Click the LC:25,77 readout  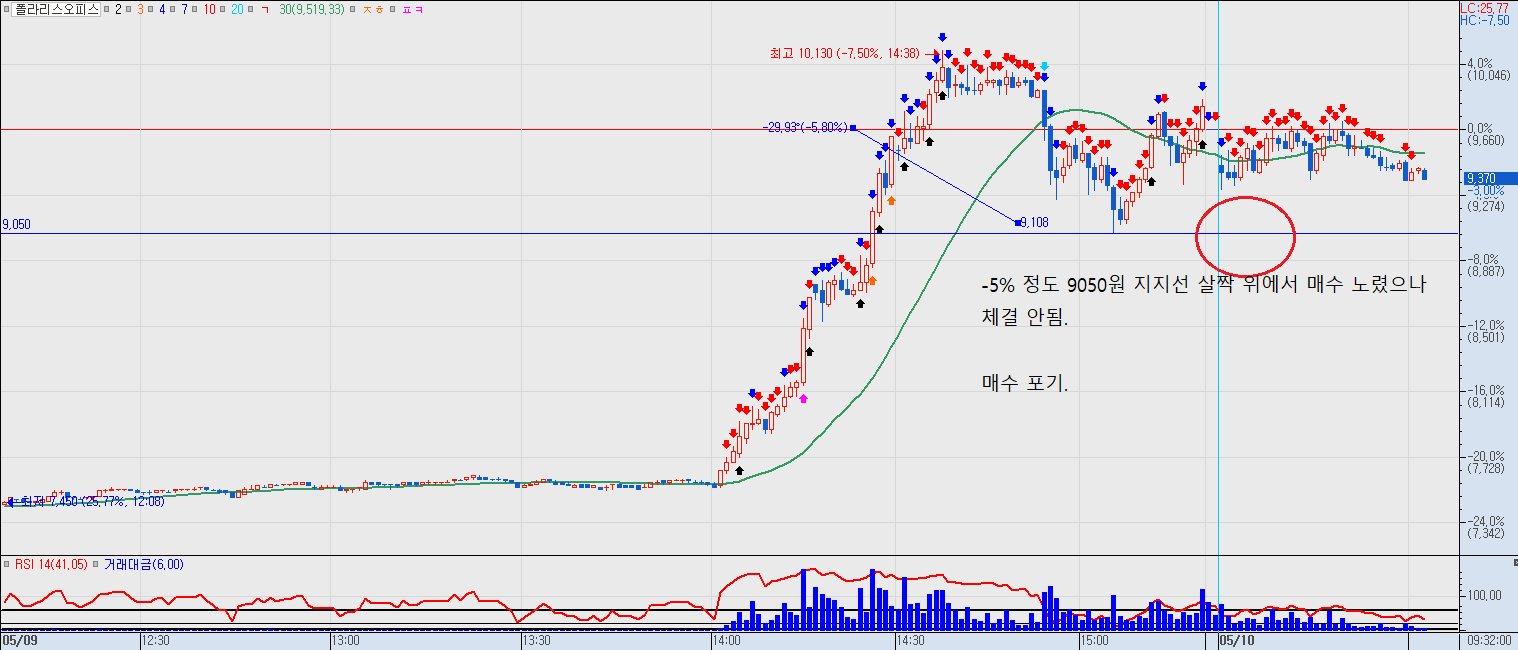(x=1487, y=7)
